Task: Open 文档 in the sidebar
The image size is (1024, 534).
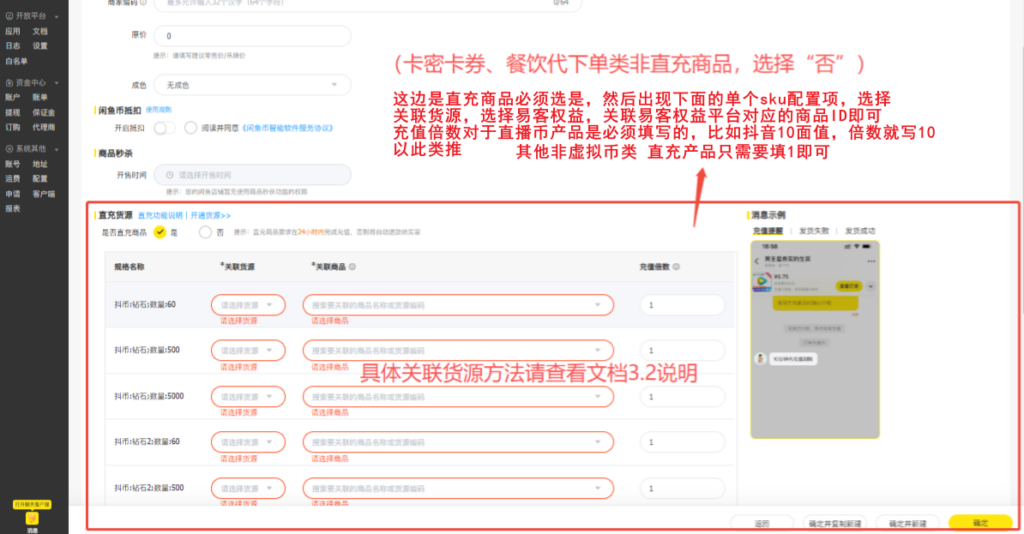Action: pos(40,31)
